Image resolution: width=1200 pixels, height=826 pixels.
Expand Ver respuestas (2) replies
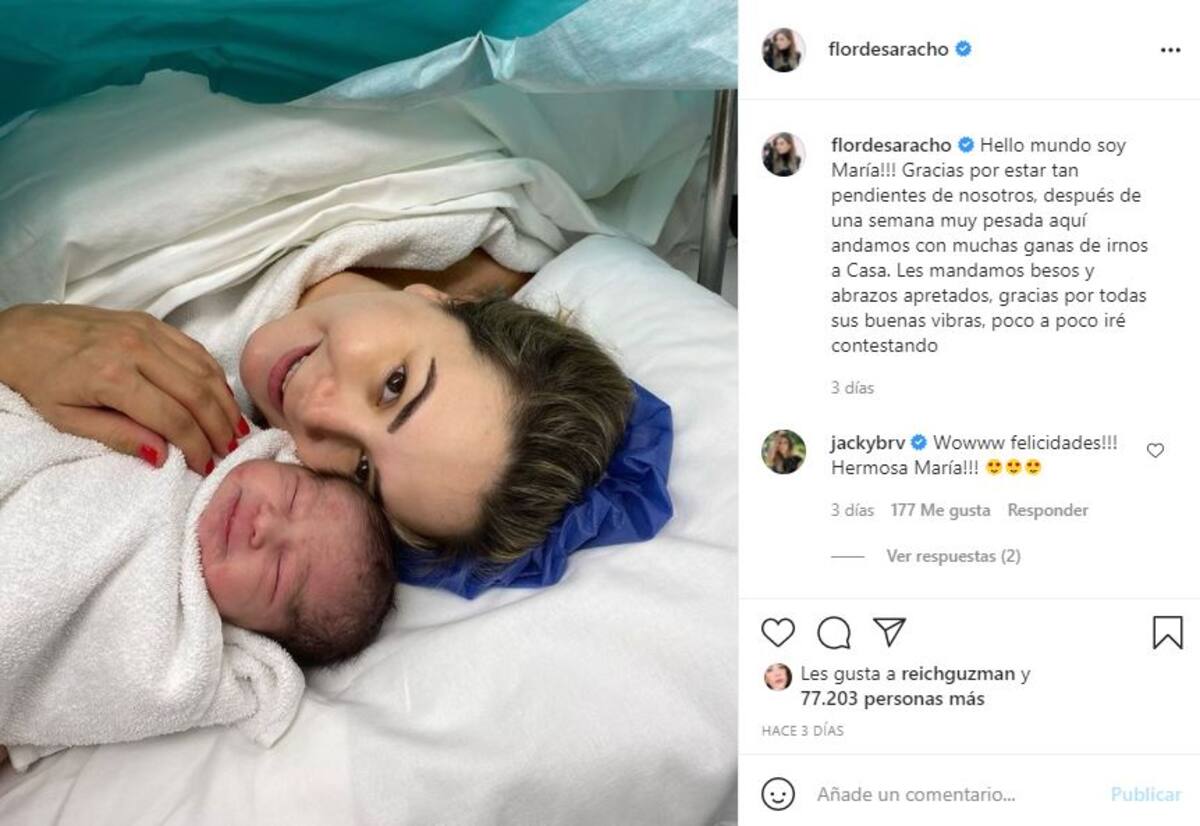pyautogui.click(x=953, y=556)
